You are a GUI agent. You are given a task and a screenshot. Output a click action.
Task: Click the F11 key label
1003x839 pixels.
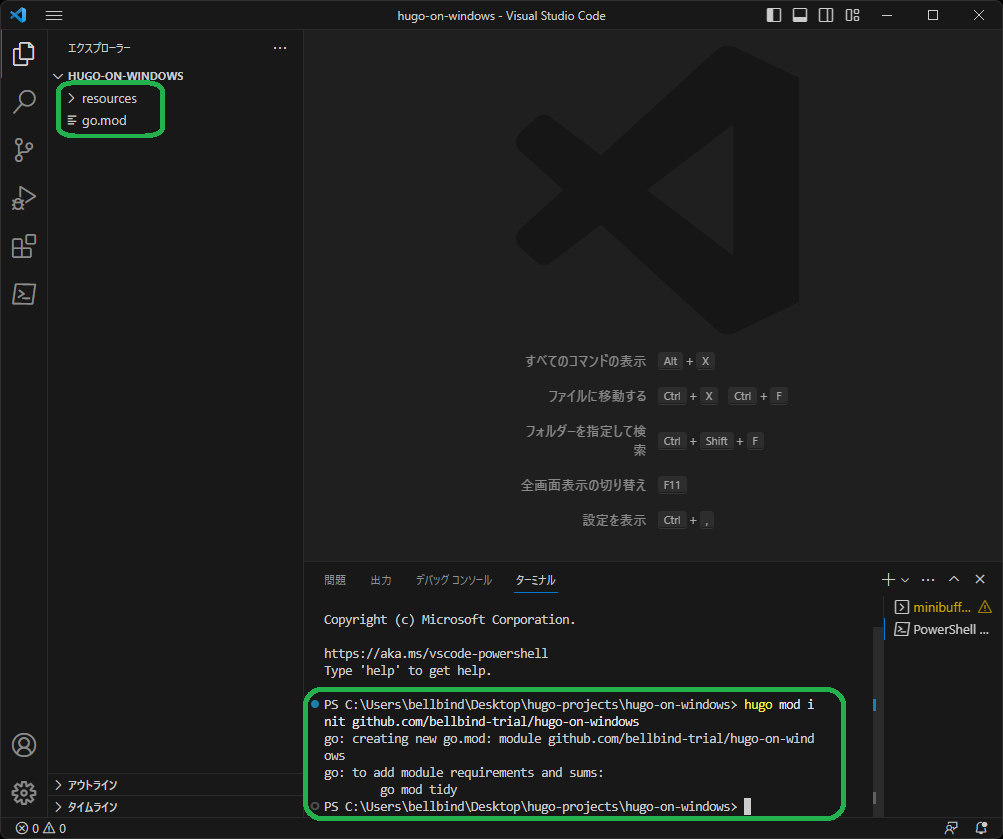tap(672, 485)
